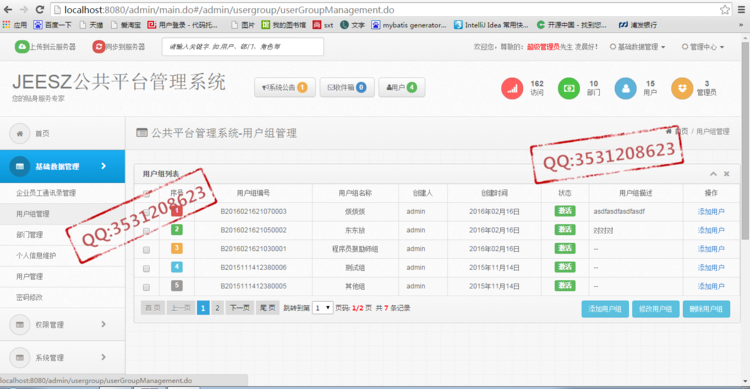Open the jump-to-page select box
Image resolution: width=750 pixels, height=389 pixels.
pyautogui.click(x=322, y=308)
